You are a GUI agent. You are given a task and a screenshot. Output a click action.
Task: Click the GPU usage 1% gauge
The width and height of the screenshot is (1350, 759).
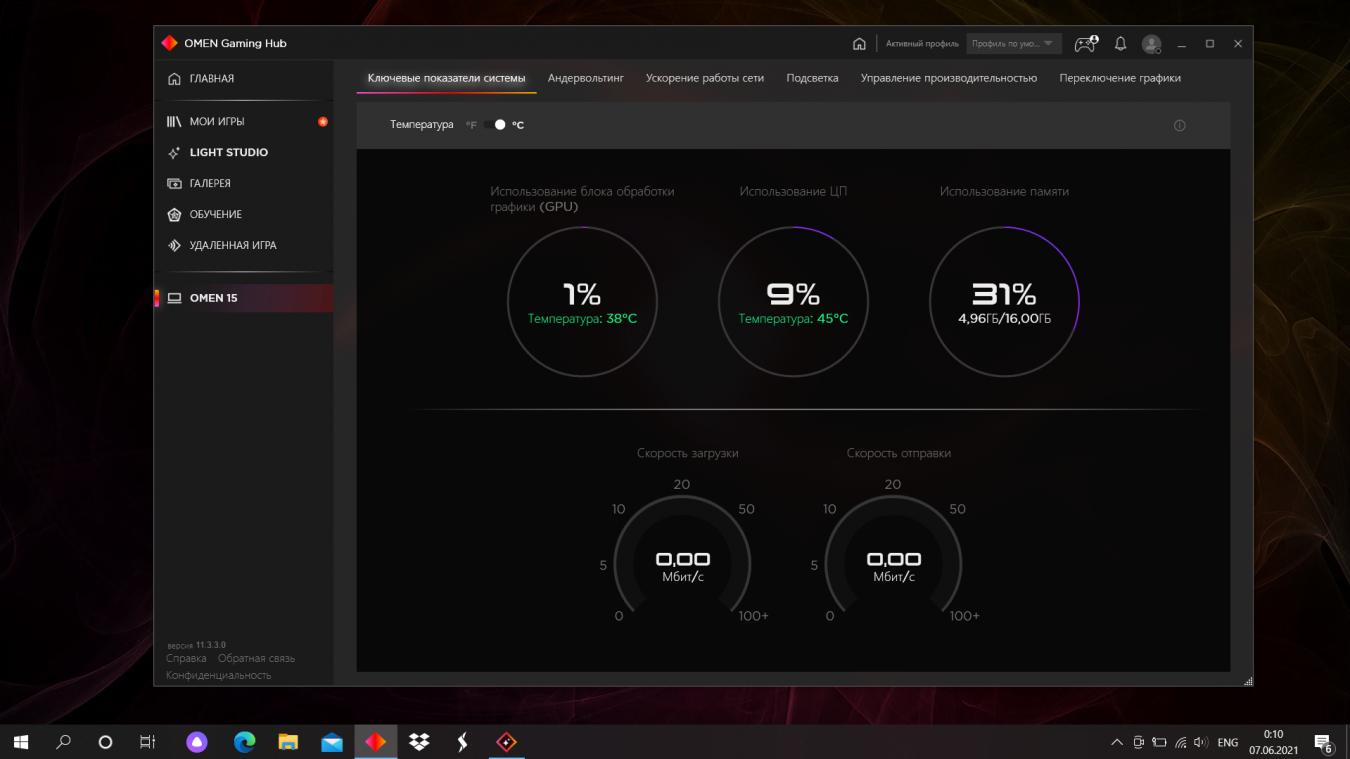pyautogui.click(x=582, y=302)
